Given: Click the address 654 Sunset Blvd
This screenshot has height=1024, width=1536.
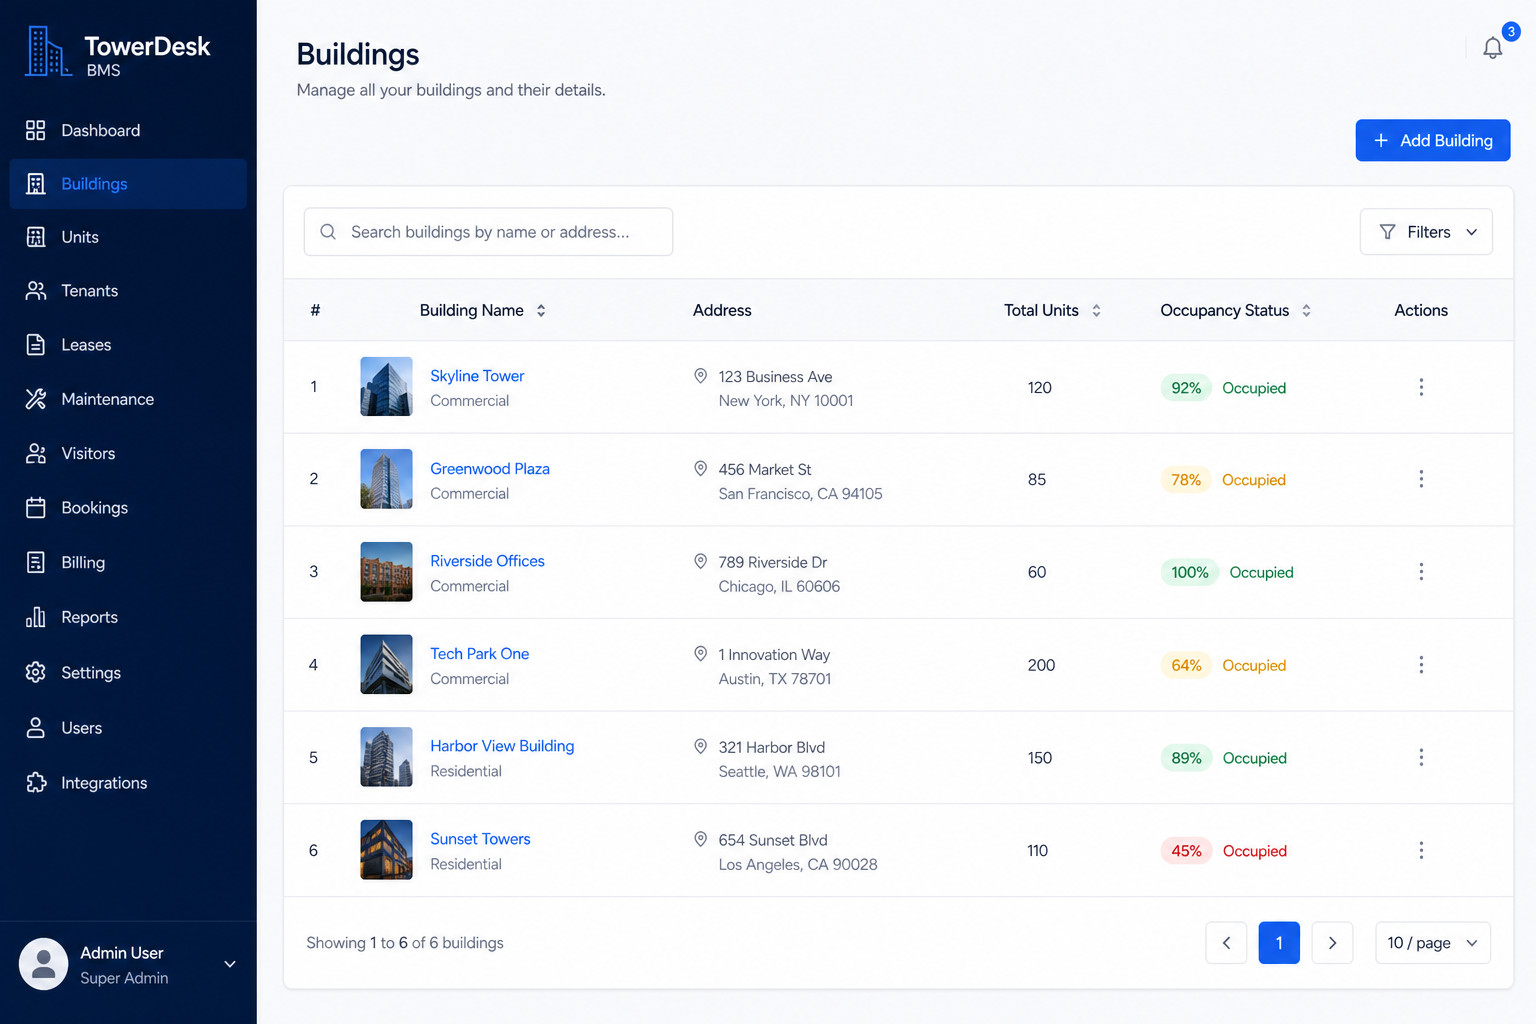Looking at the screenshot, I should pyautogui.click(x=773, y=841).
